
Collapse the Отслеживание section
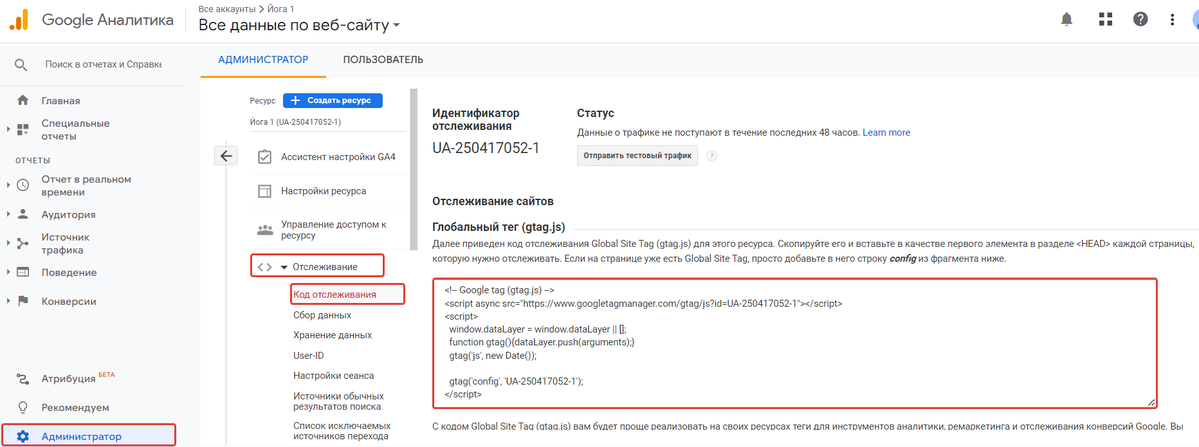284,267
